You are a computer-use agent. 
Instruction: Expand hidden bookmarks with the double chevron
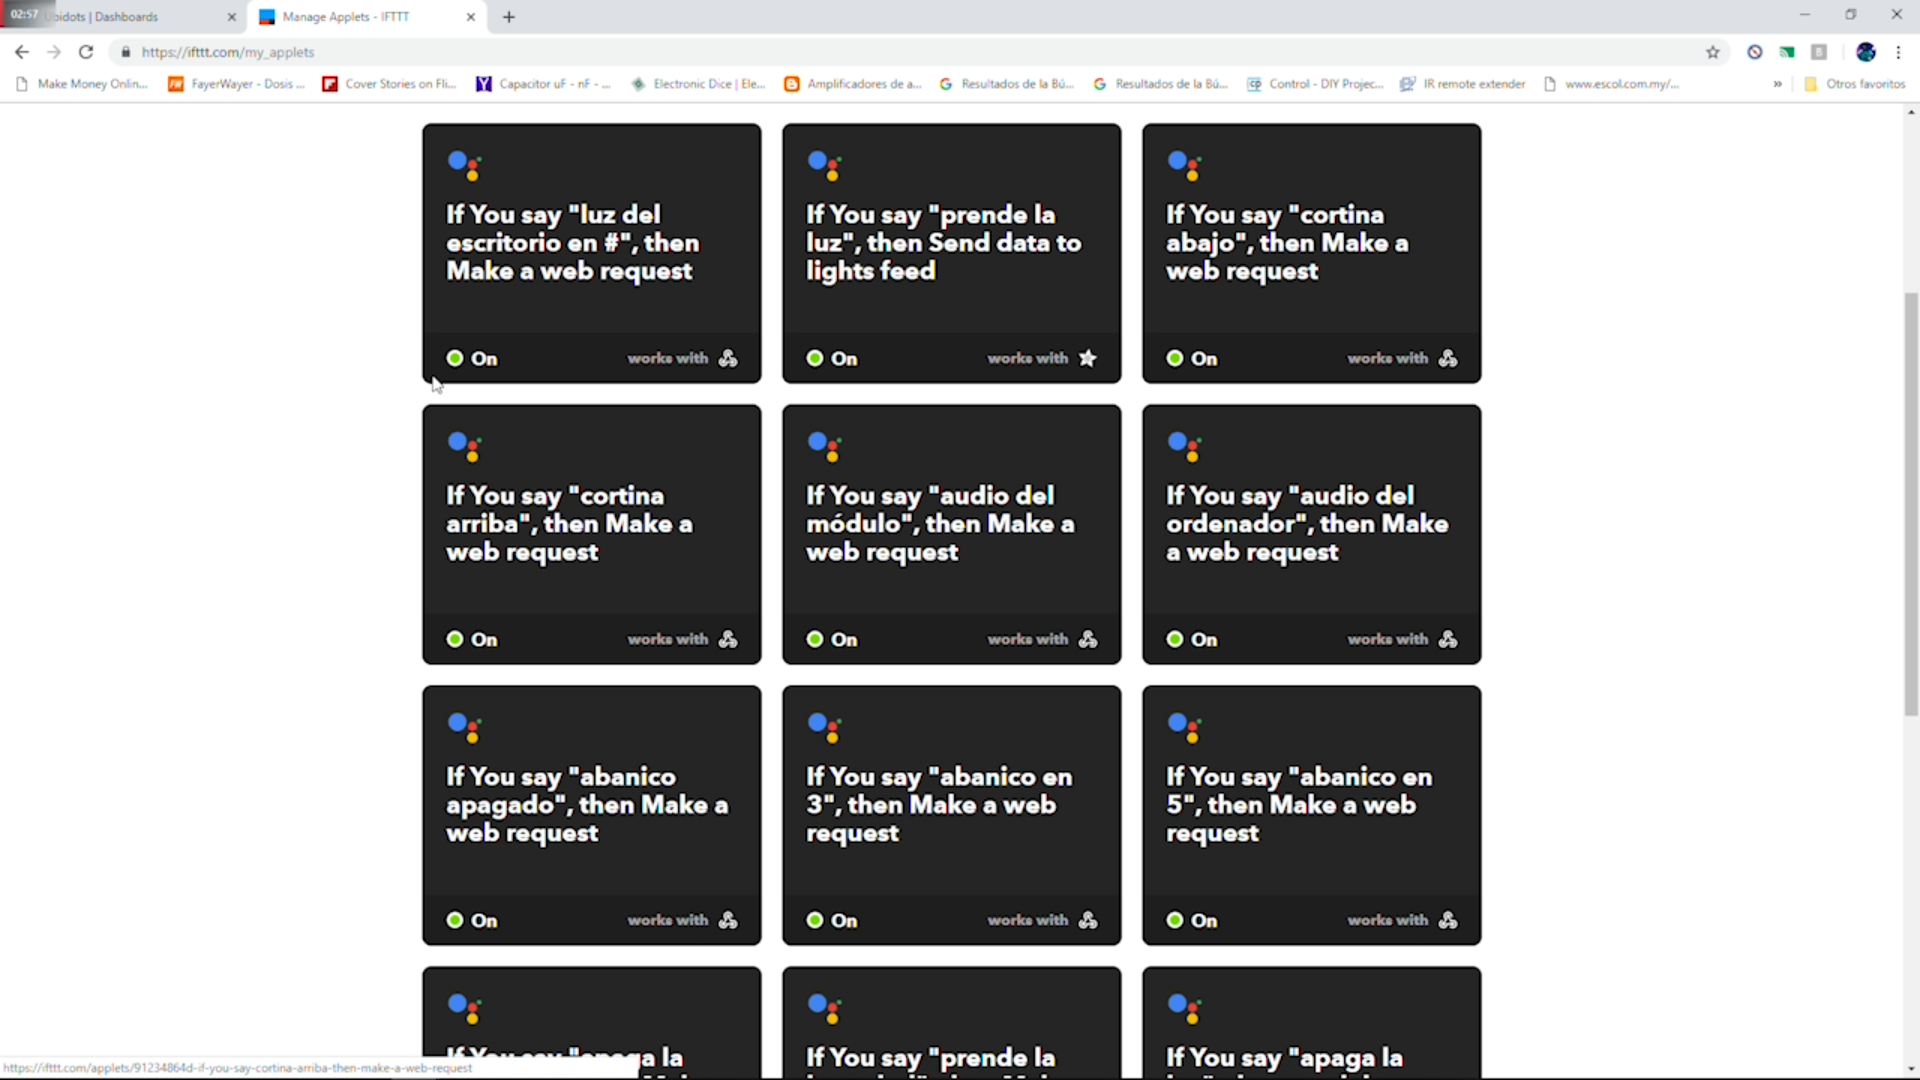[x=1777, y=84]
